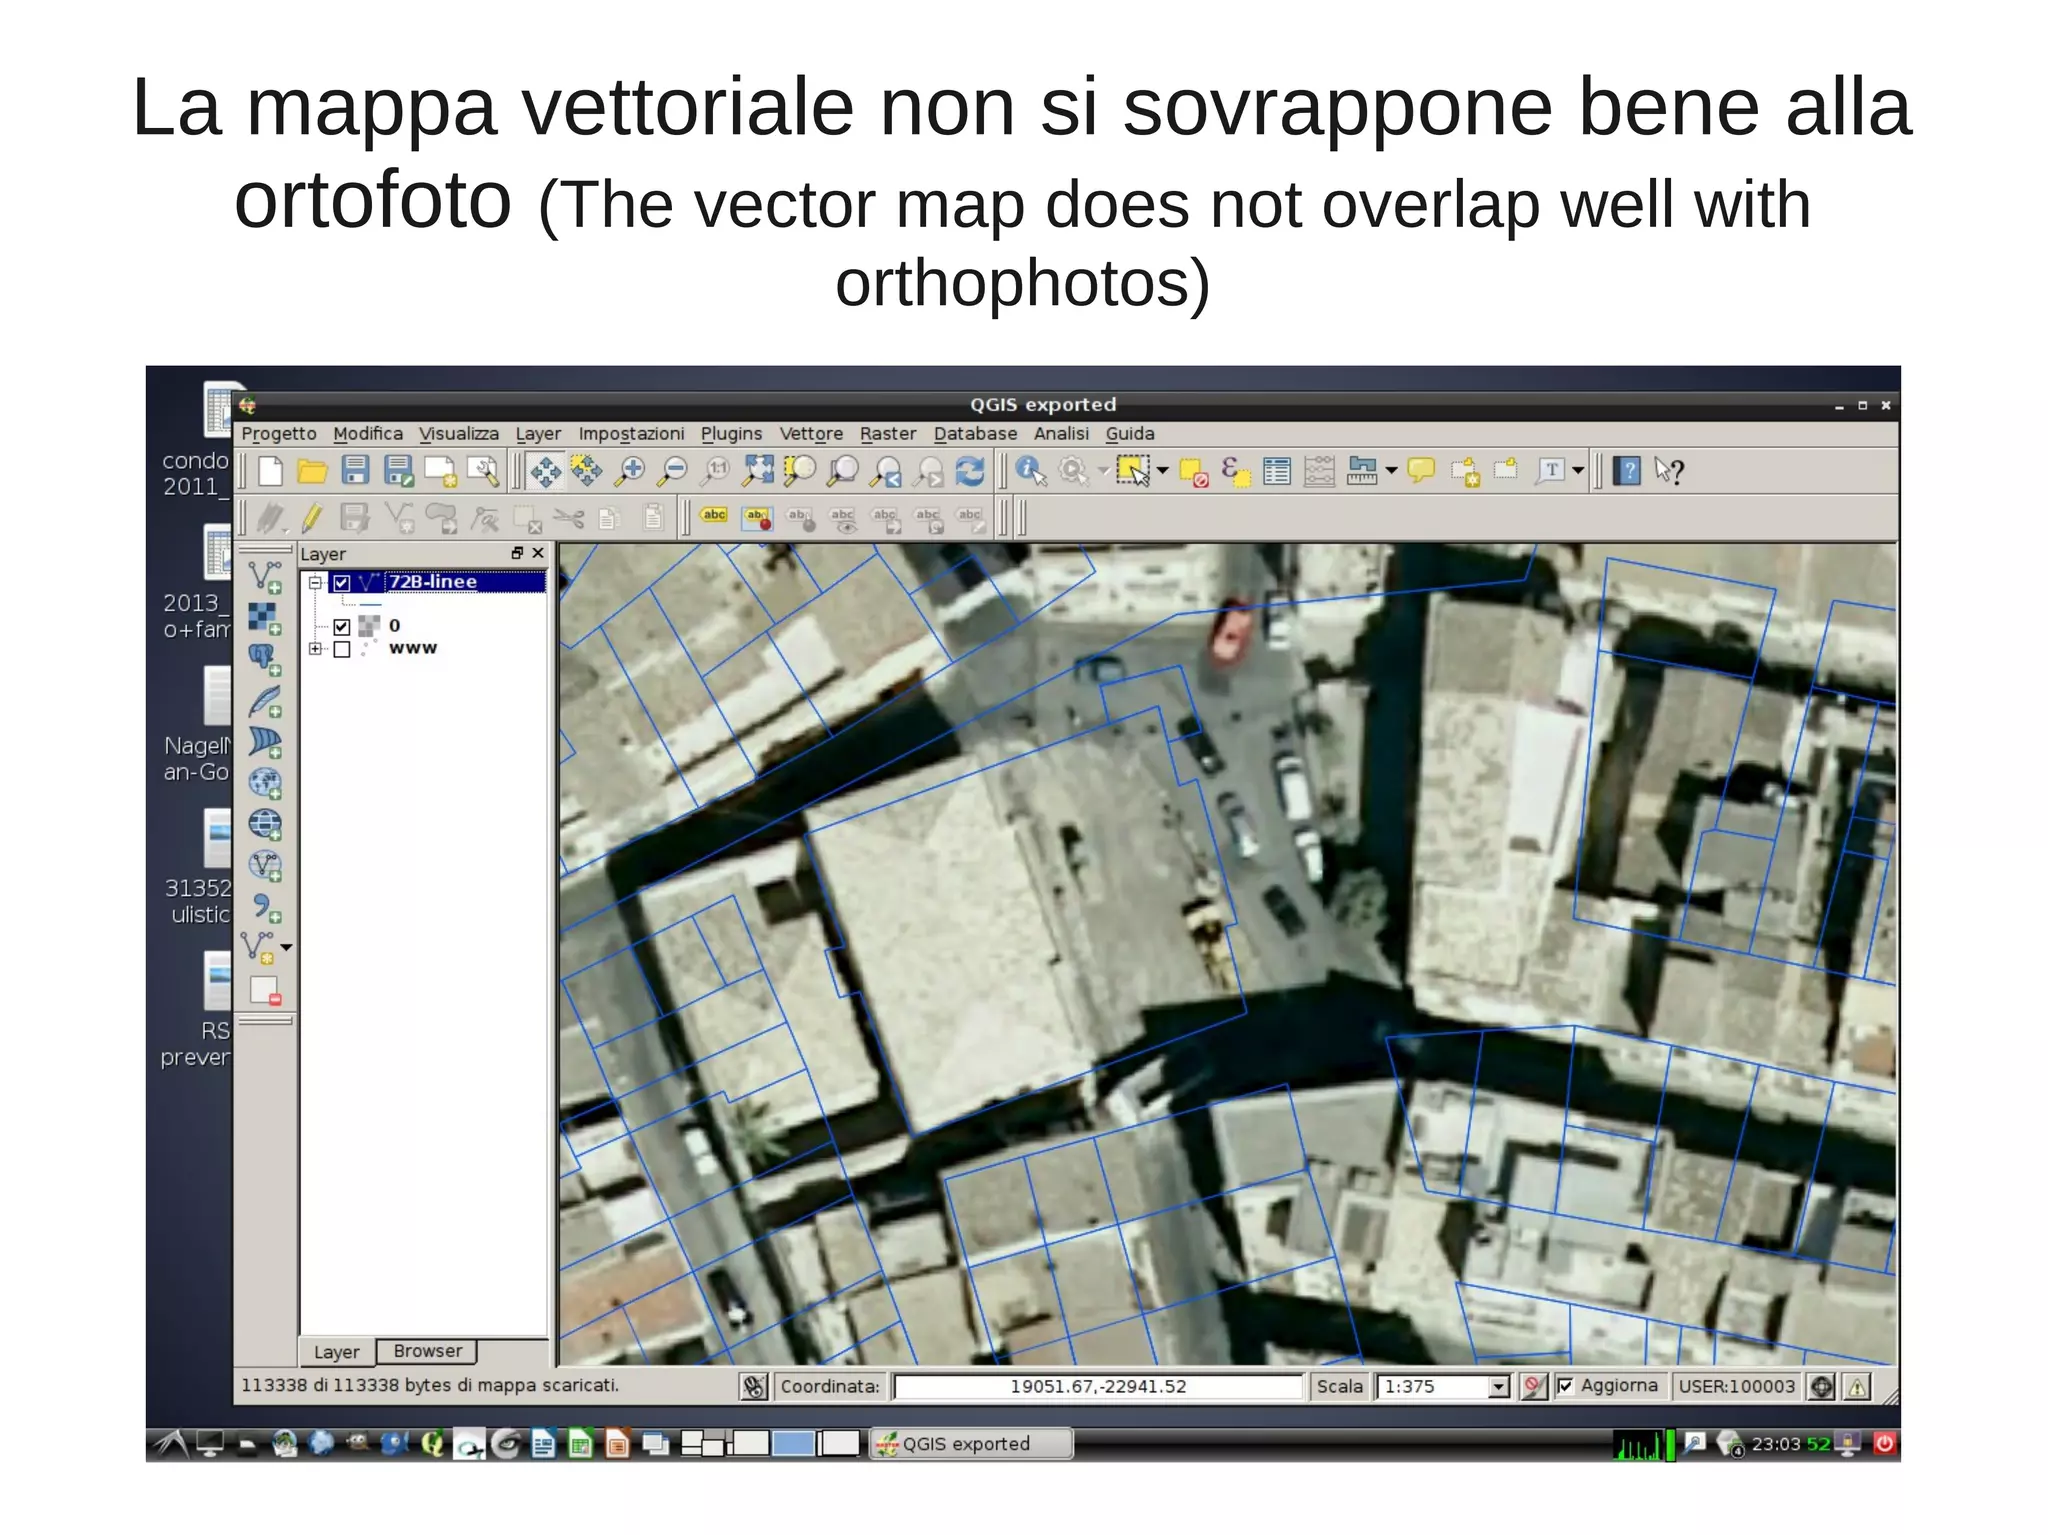Screen dimensions: 2048x1535
Task: Click the messages warning triangle icon
Action: tap(1857, 1387)
